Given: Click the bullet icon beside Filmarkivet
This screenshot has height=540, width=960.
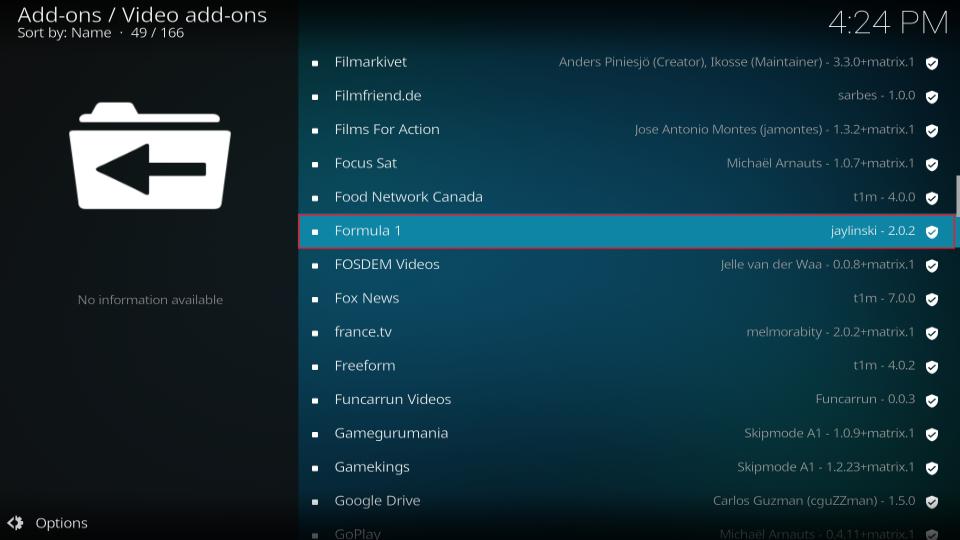Looking at the screenshot, I should 315,63.
